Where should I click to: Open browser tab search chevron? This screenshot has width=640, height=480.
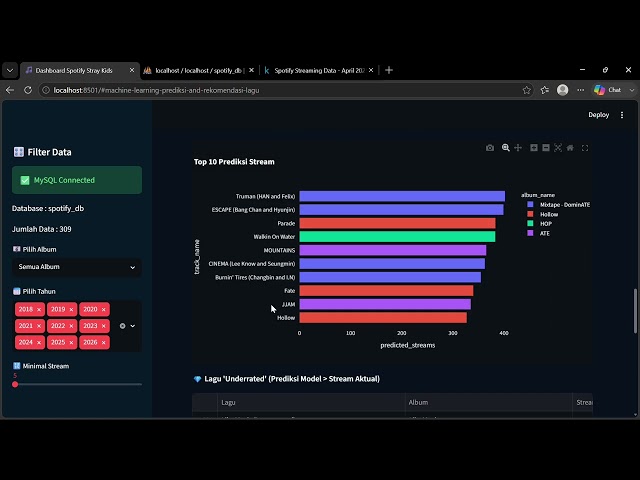click(x=10, y=70)
